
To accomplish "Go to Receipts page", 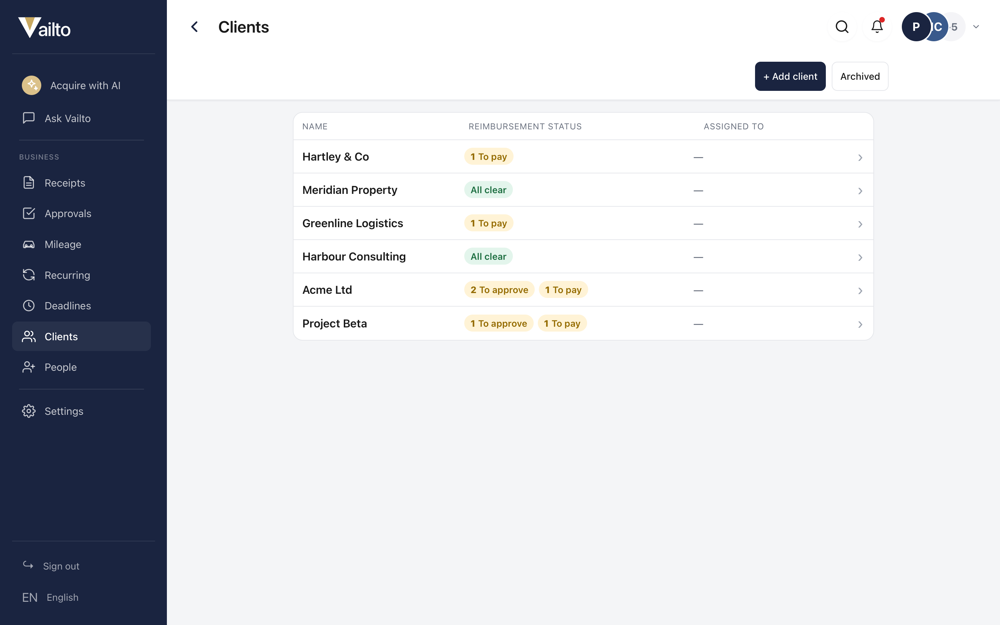I will pyautogui.click(x=82, y=182).
